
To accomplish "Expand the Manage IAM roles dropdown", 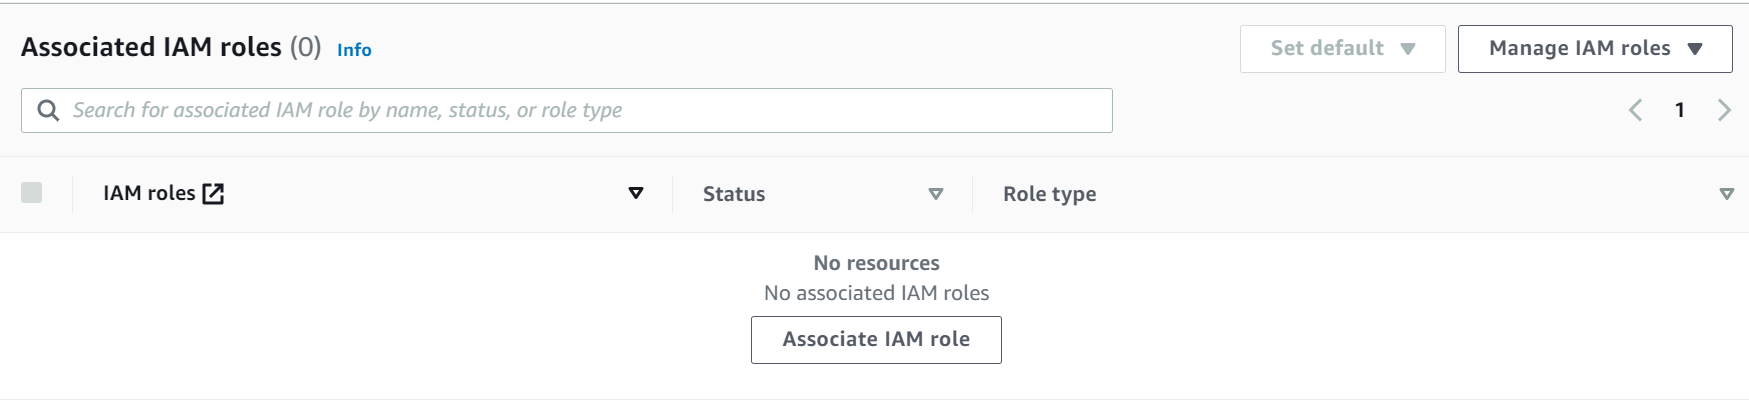I will point(1594,49).
